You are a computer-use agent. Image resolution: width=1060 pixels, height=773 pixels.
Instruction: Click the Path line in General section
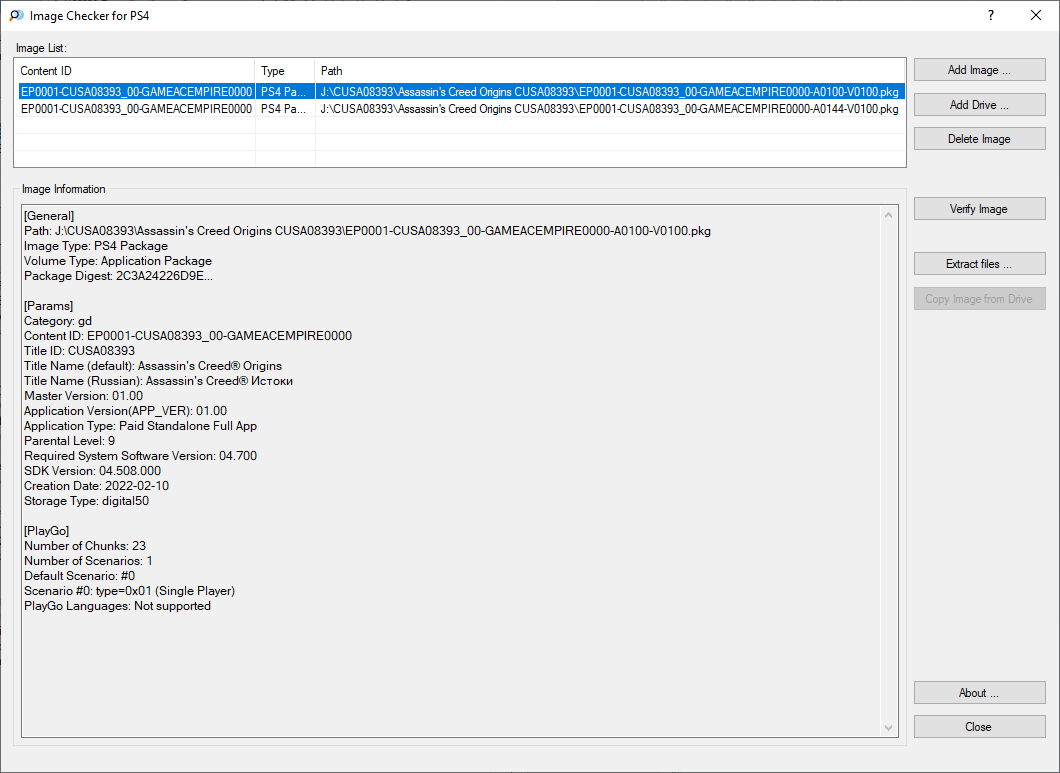pyautogui.click(x=367, y=231)
